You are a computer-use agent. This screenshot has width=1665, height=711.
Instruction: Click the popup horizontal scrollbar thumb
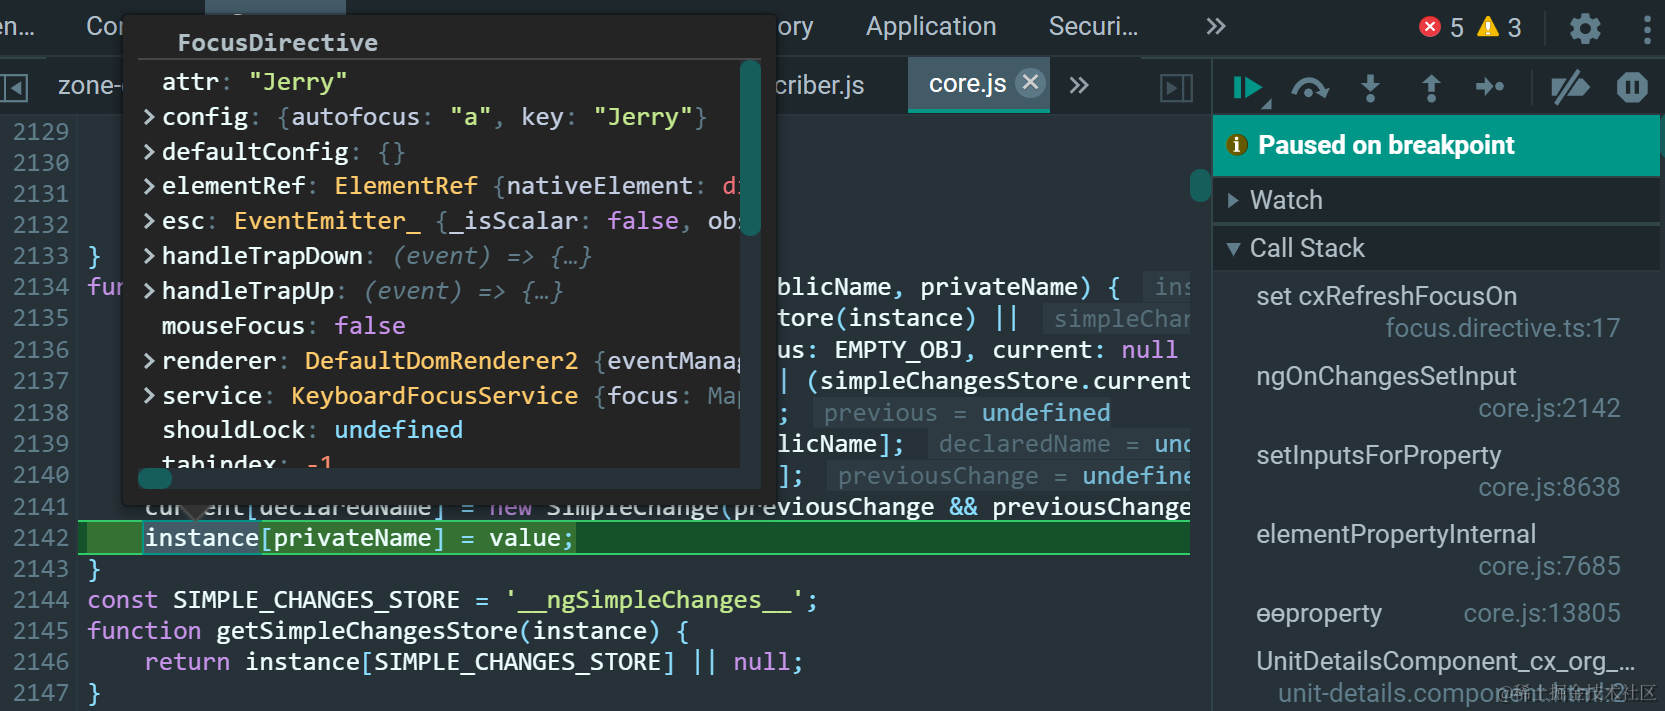[155, 478]
